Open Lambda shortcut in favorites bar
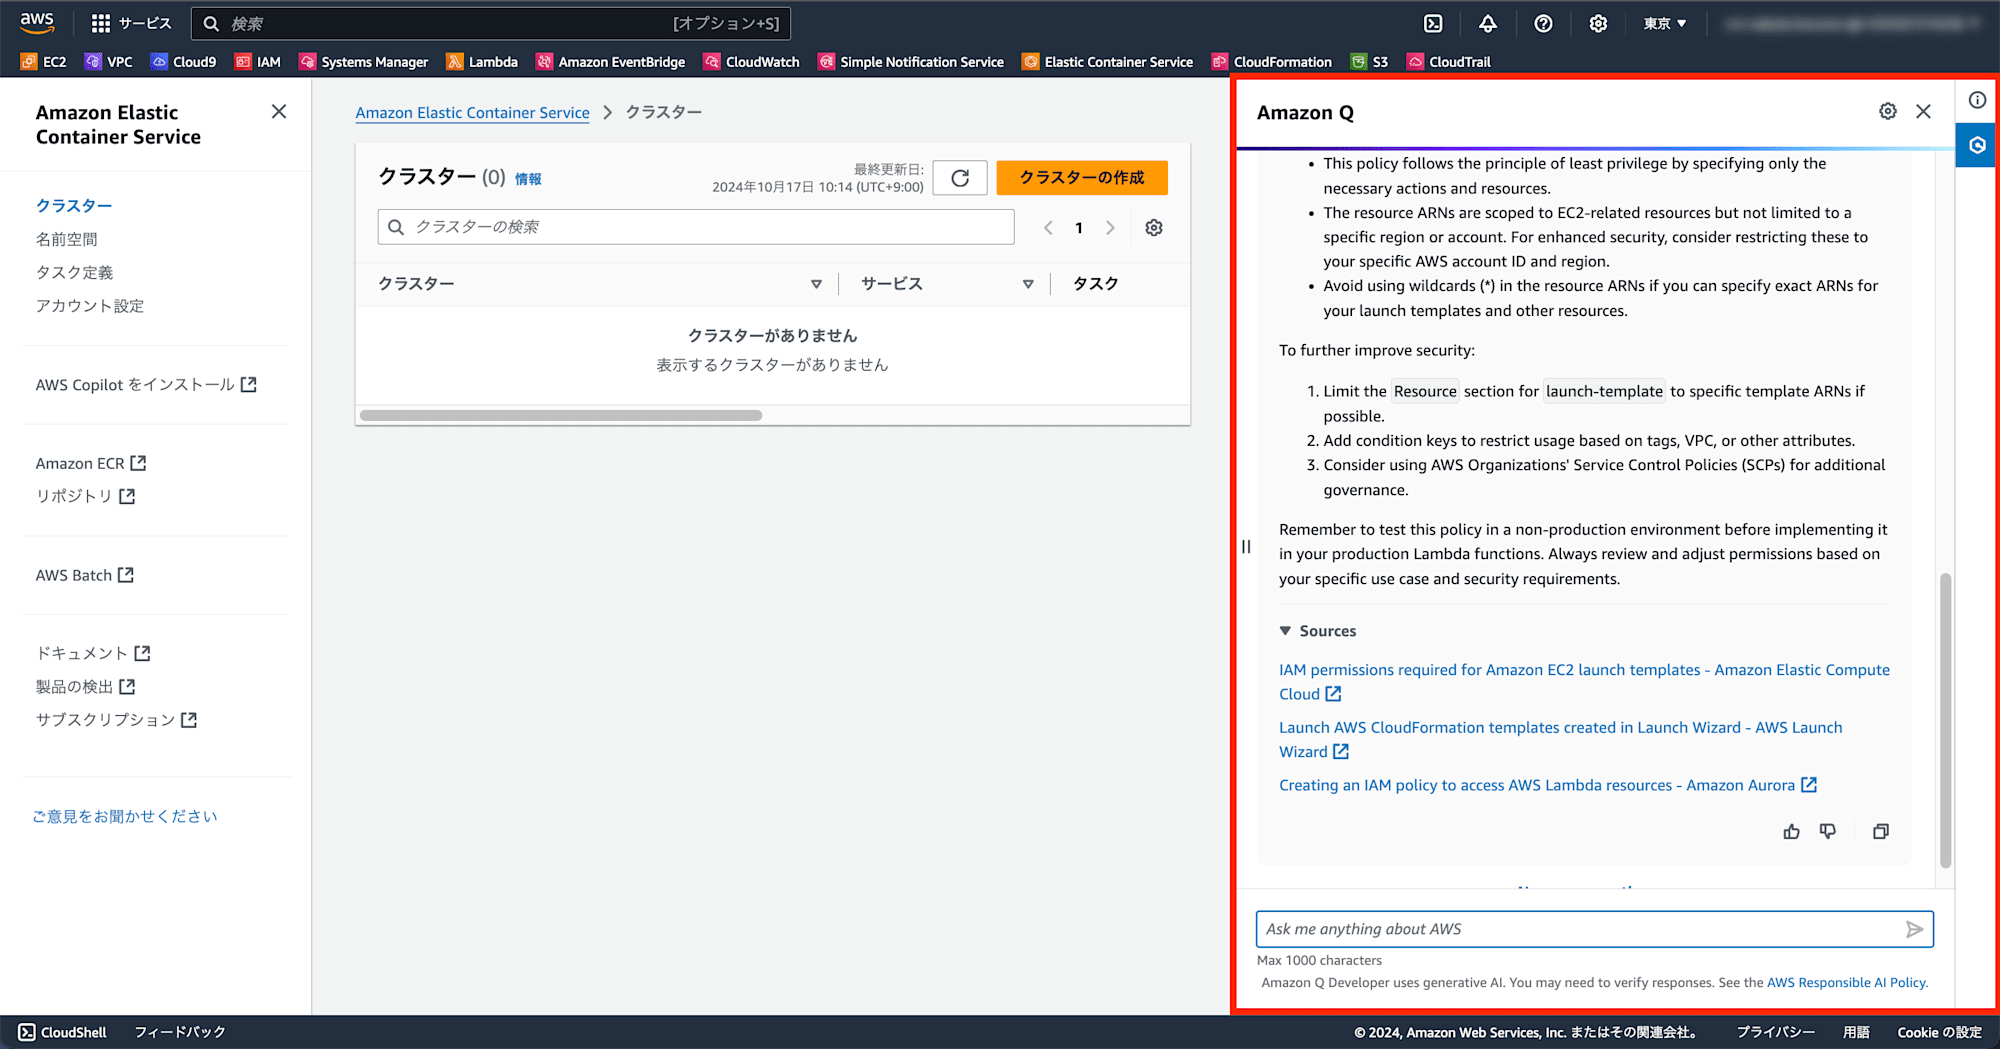 click(x=482, y=62)
